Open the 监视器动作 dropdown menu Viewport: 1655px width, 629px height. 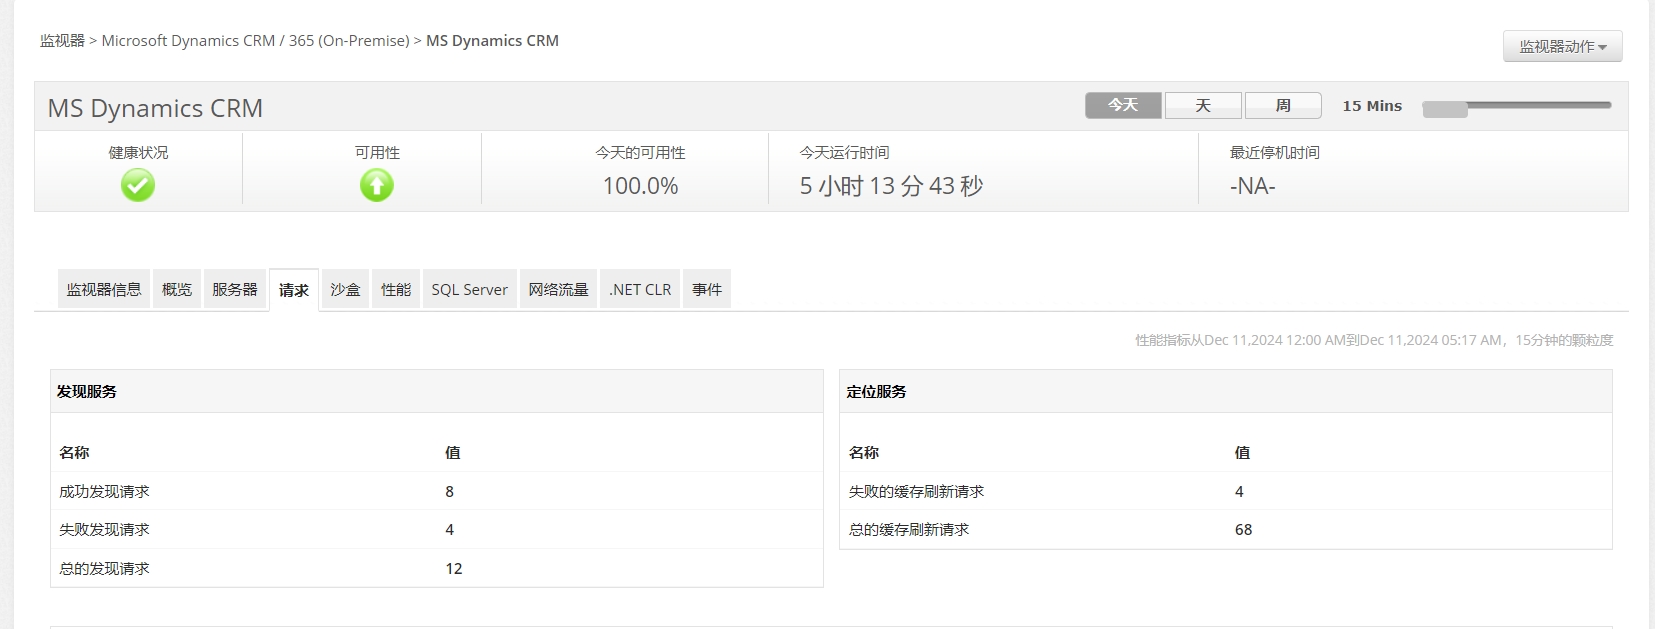coord(1562,46)
